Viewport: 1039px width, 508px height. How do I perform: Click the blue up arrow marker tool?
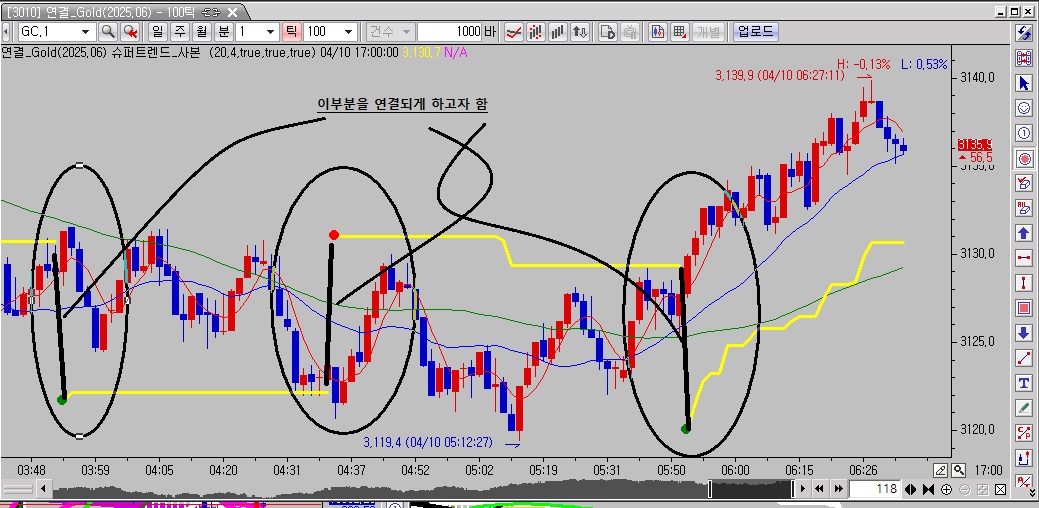(x=1023, y=233)
